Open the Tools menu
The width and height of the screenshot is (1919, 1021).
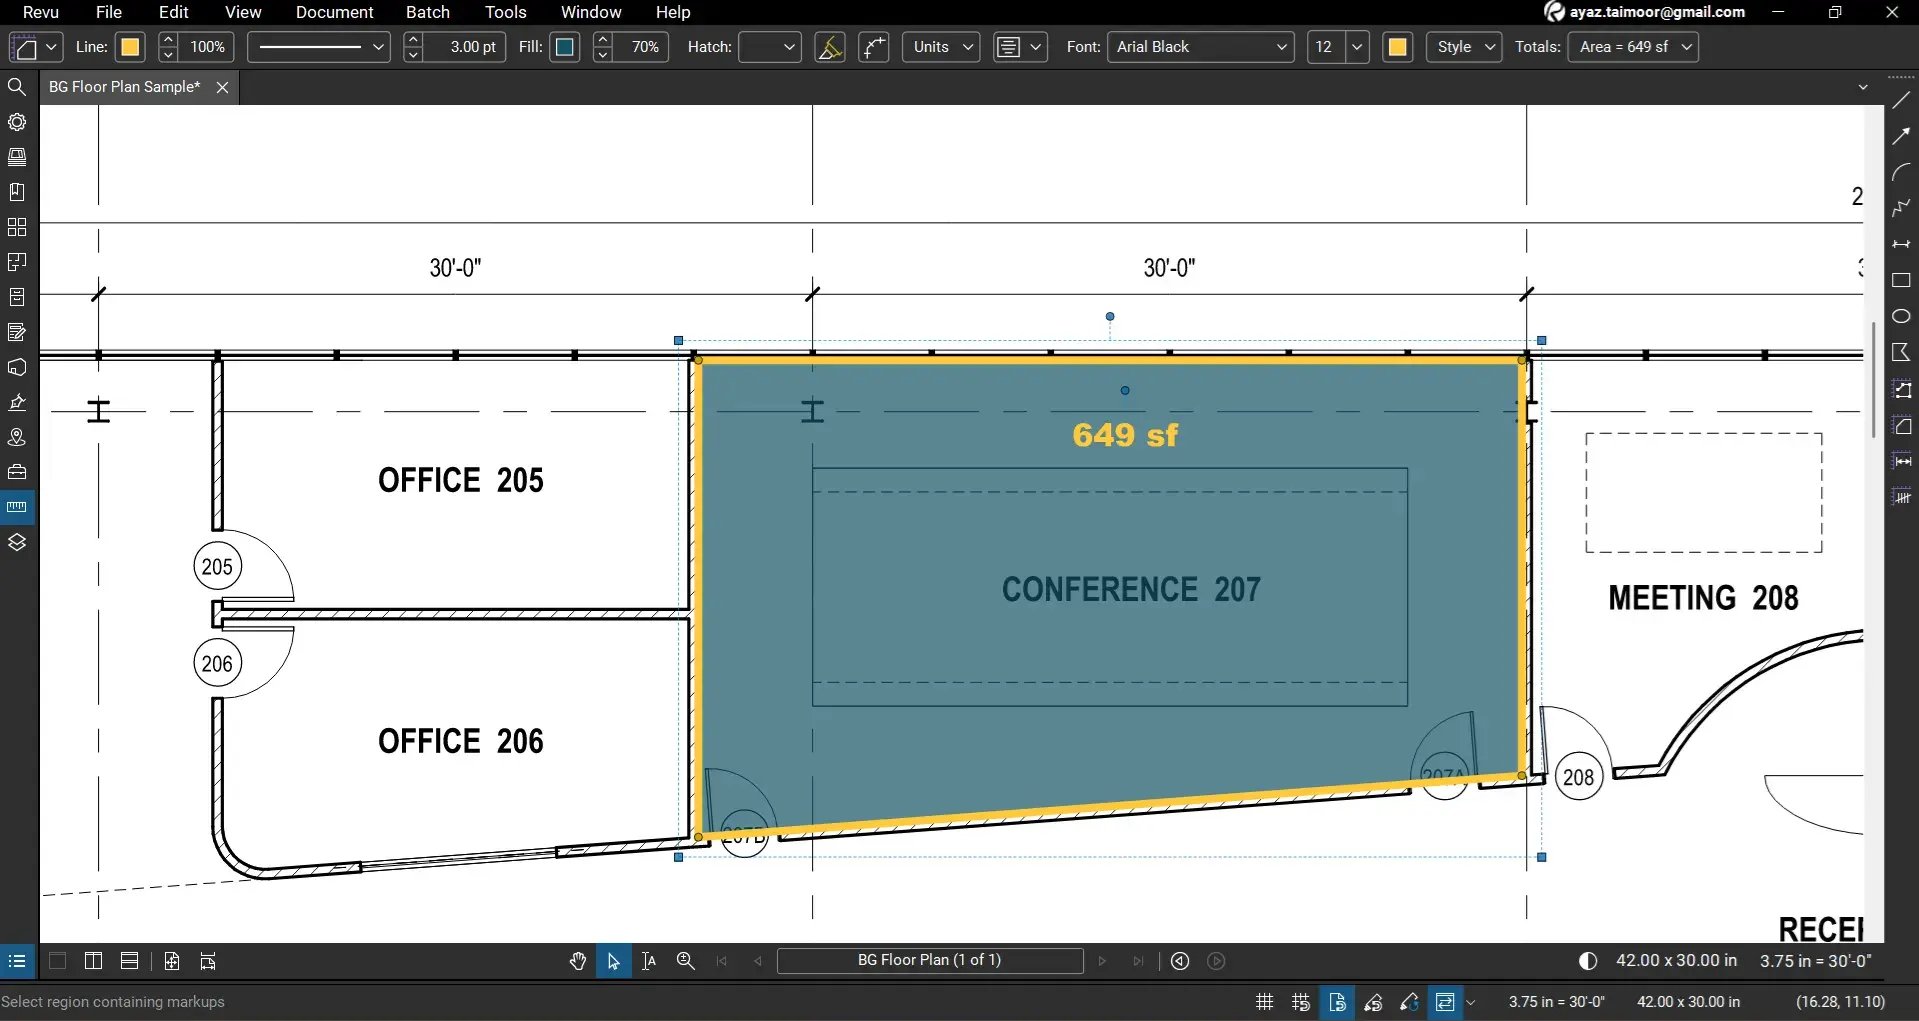tap(506, 12)
